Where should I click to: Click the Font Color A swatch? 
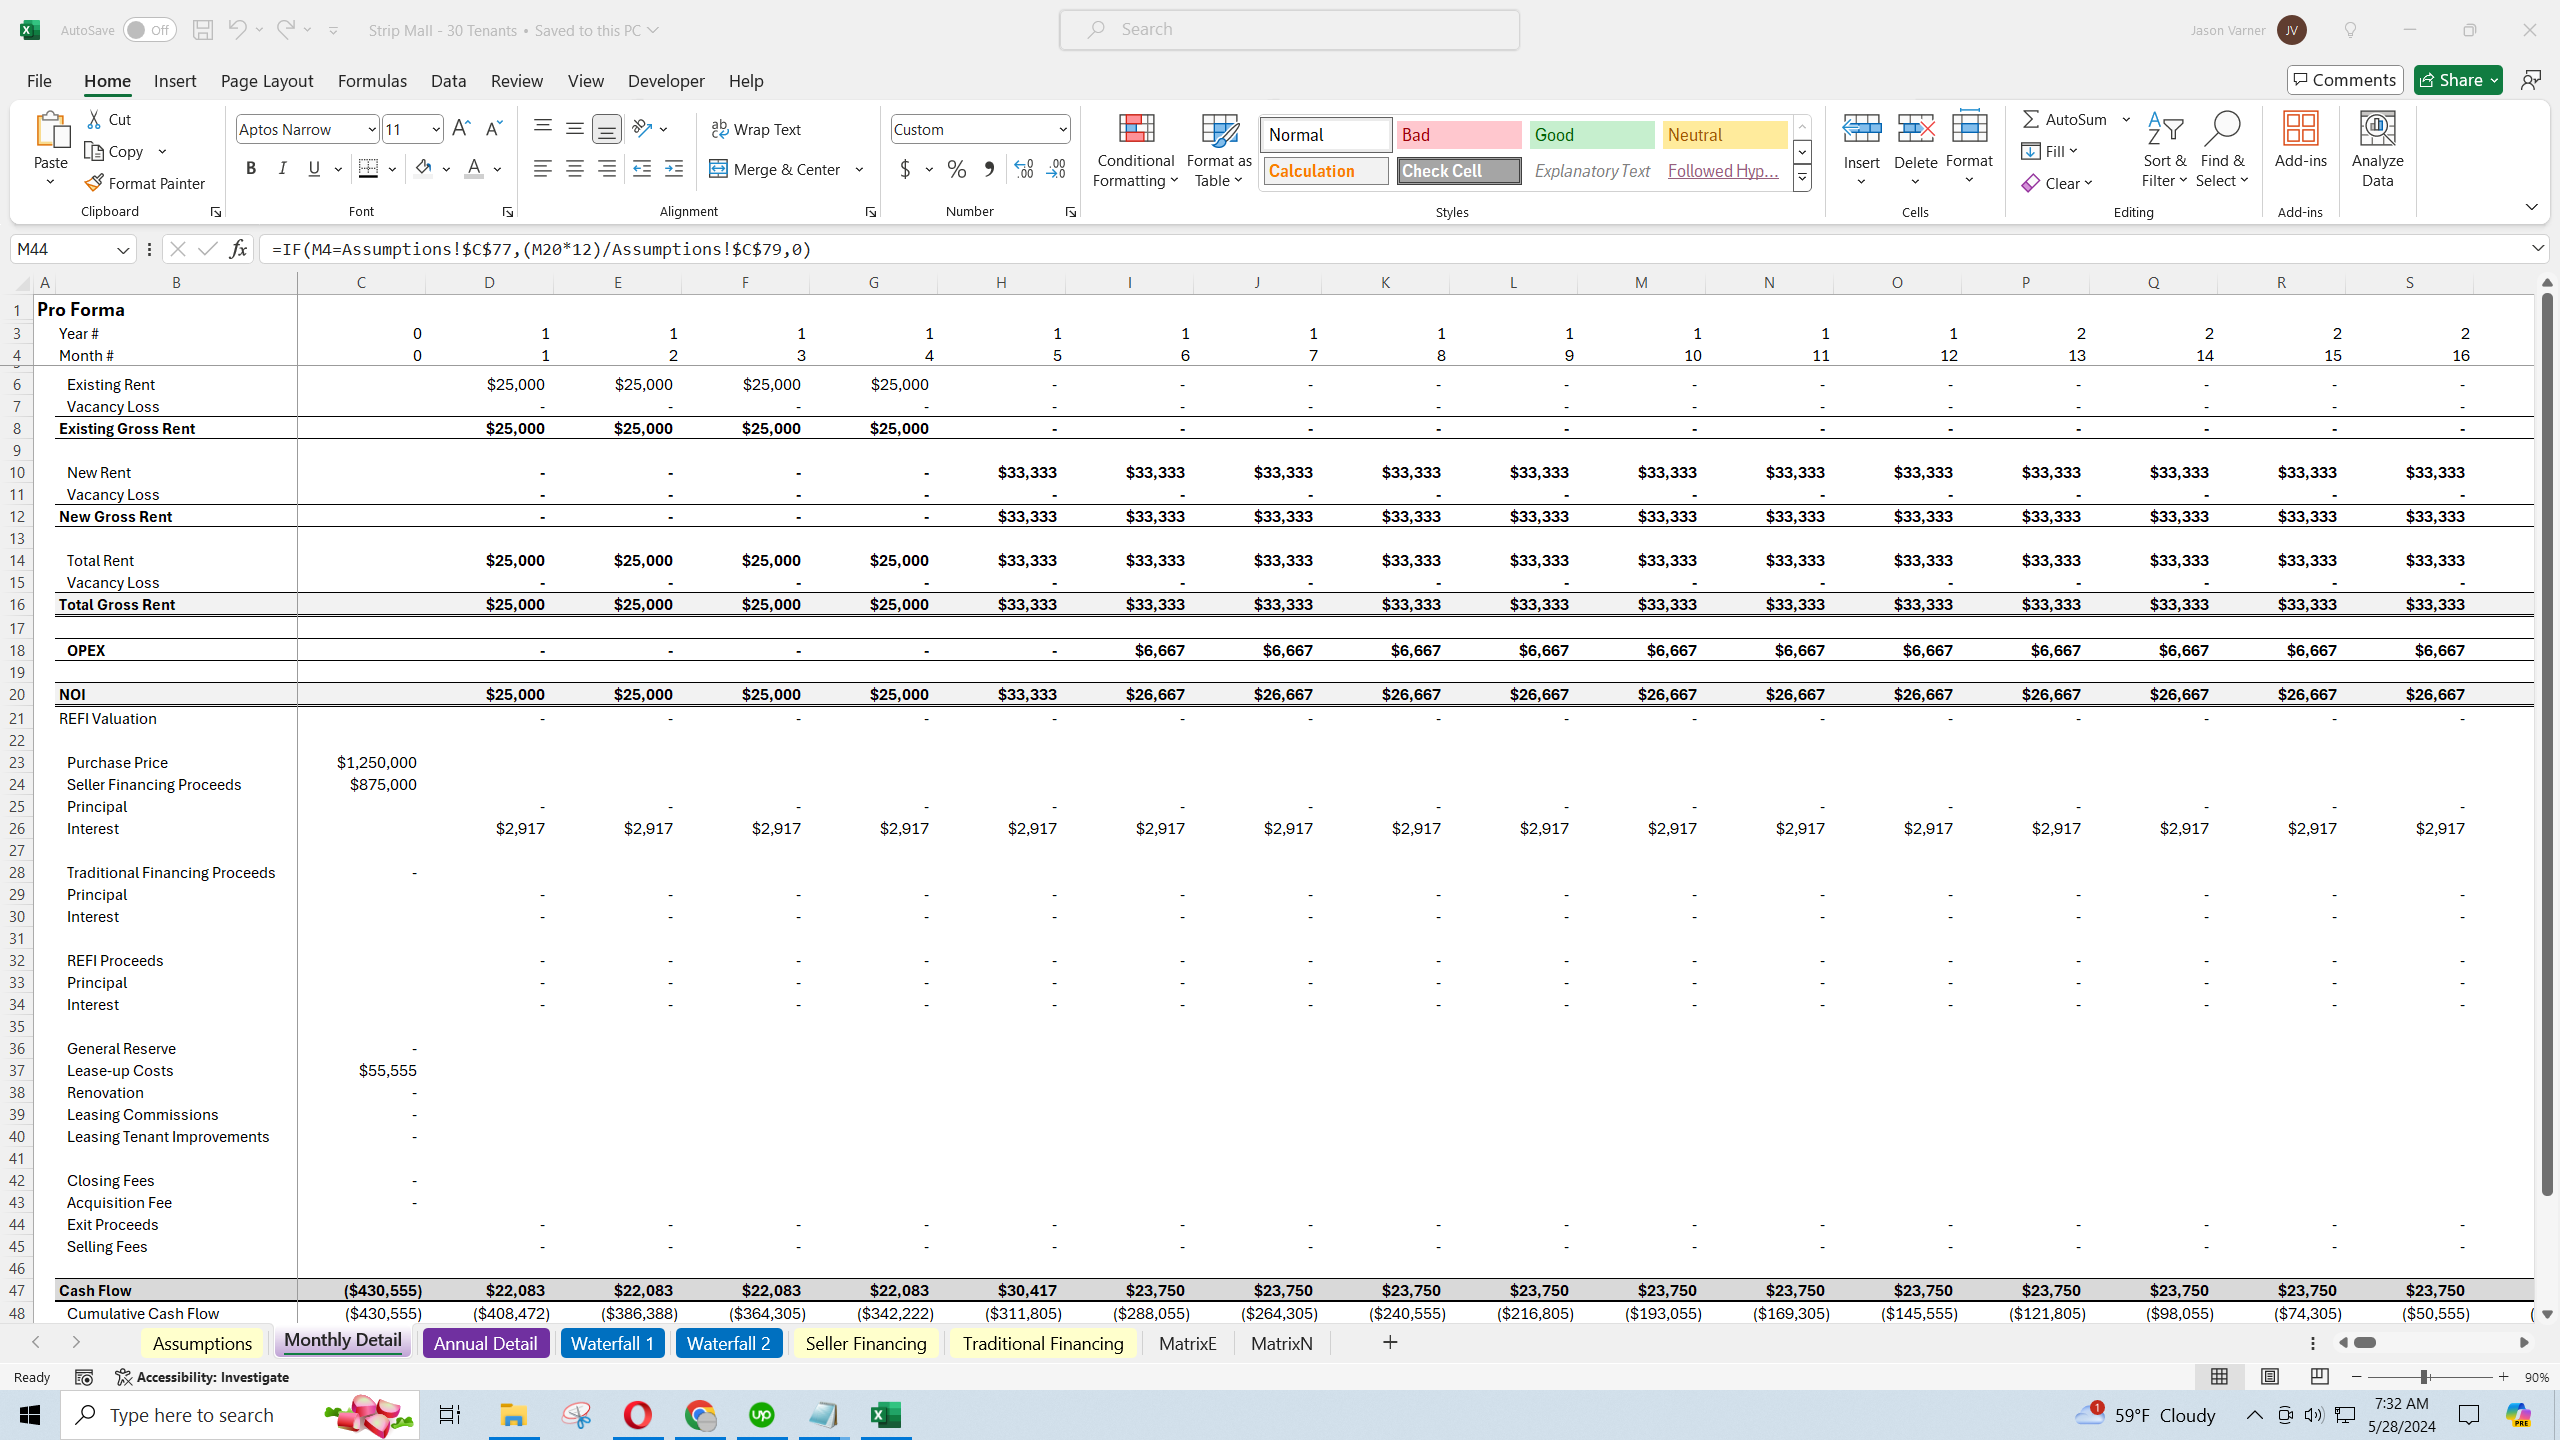point(474,169)
